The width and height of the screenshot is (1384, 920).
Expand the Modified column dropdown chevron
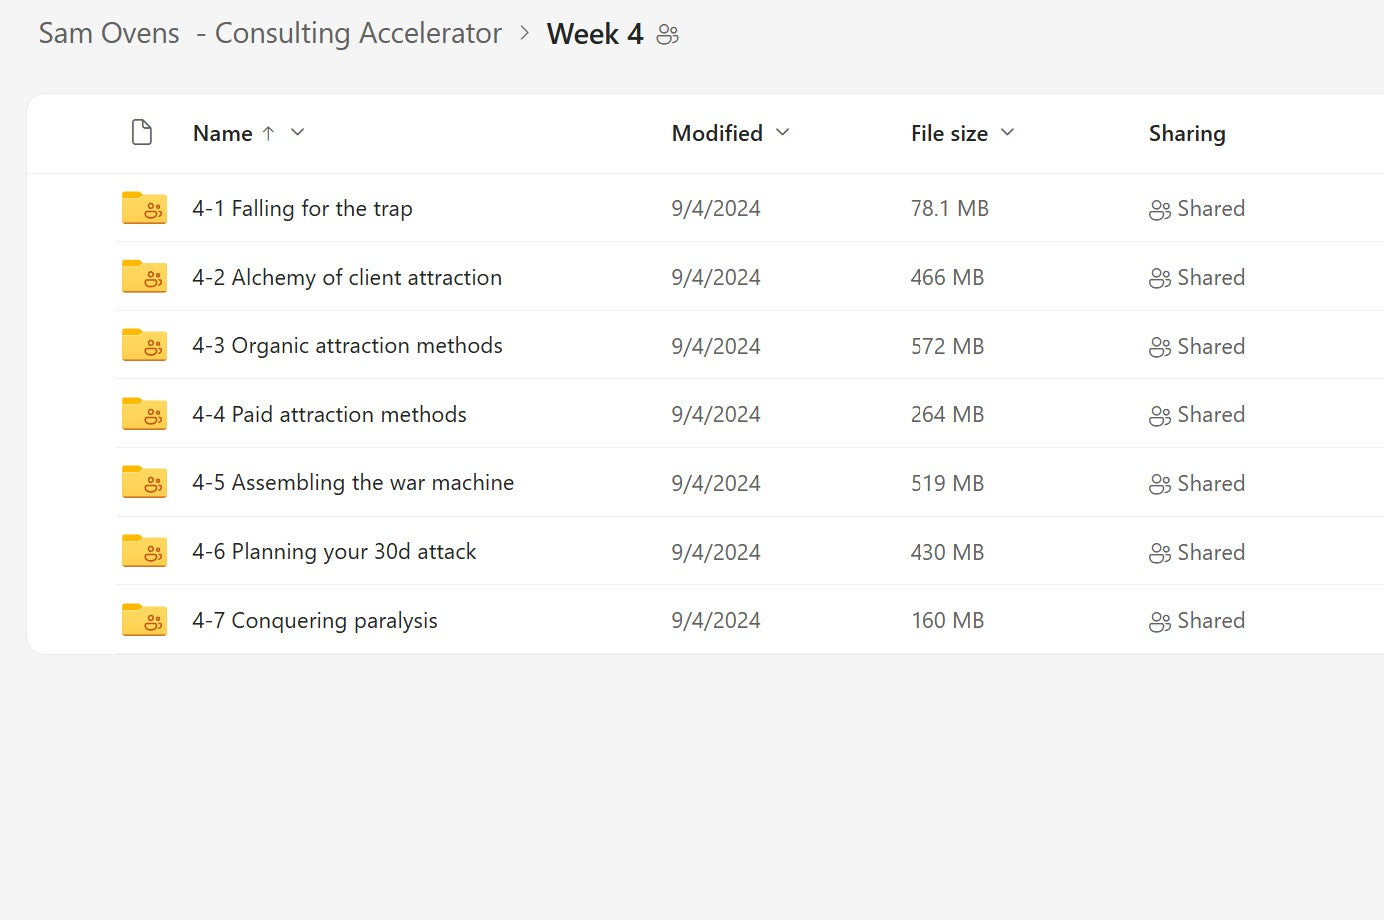tap(783, 132)
